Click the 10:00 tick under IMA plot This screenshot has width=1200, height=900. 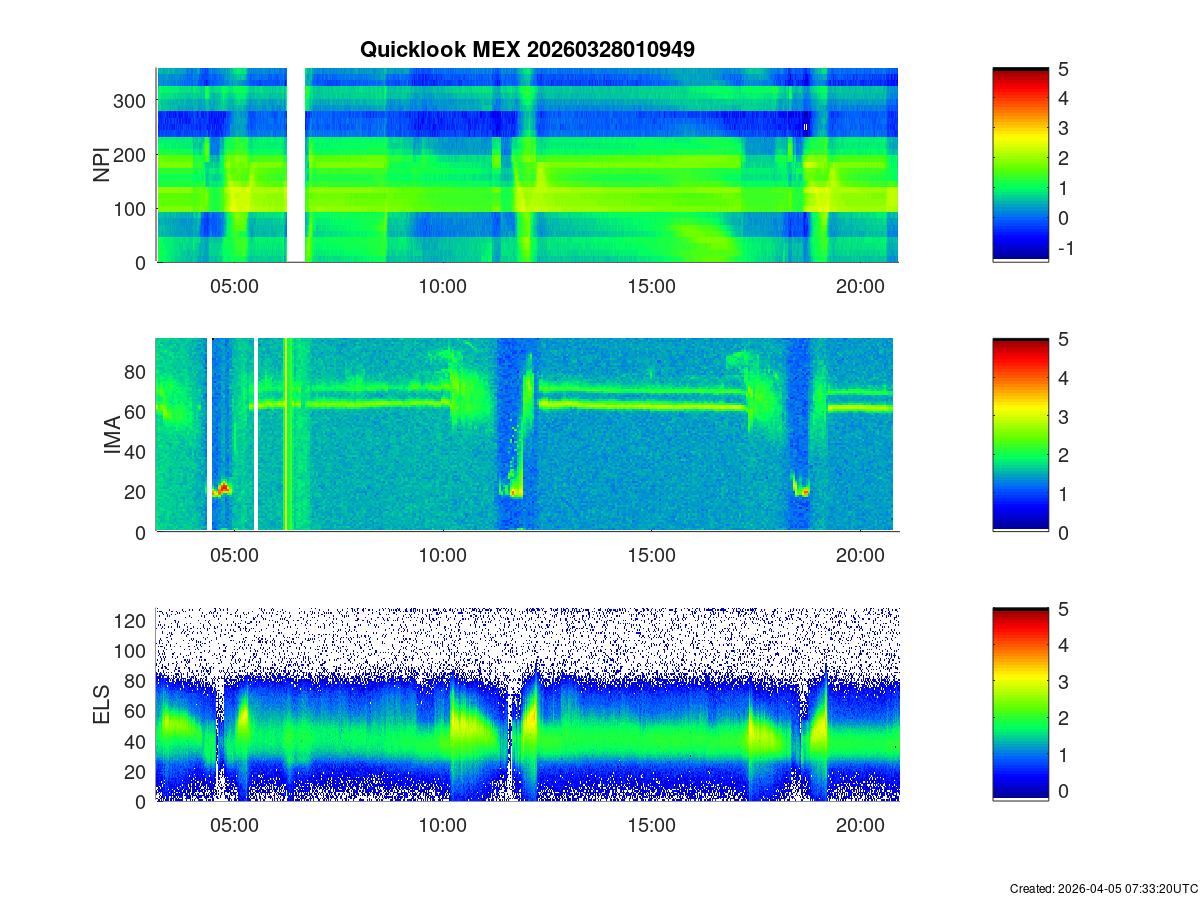pyautogui.click(x=442, y=556)
